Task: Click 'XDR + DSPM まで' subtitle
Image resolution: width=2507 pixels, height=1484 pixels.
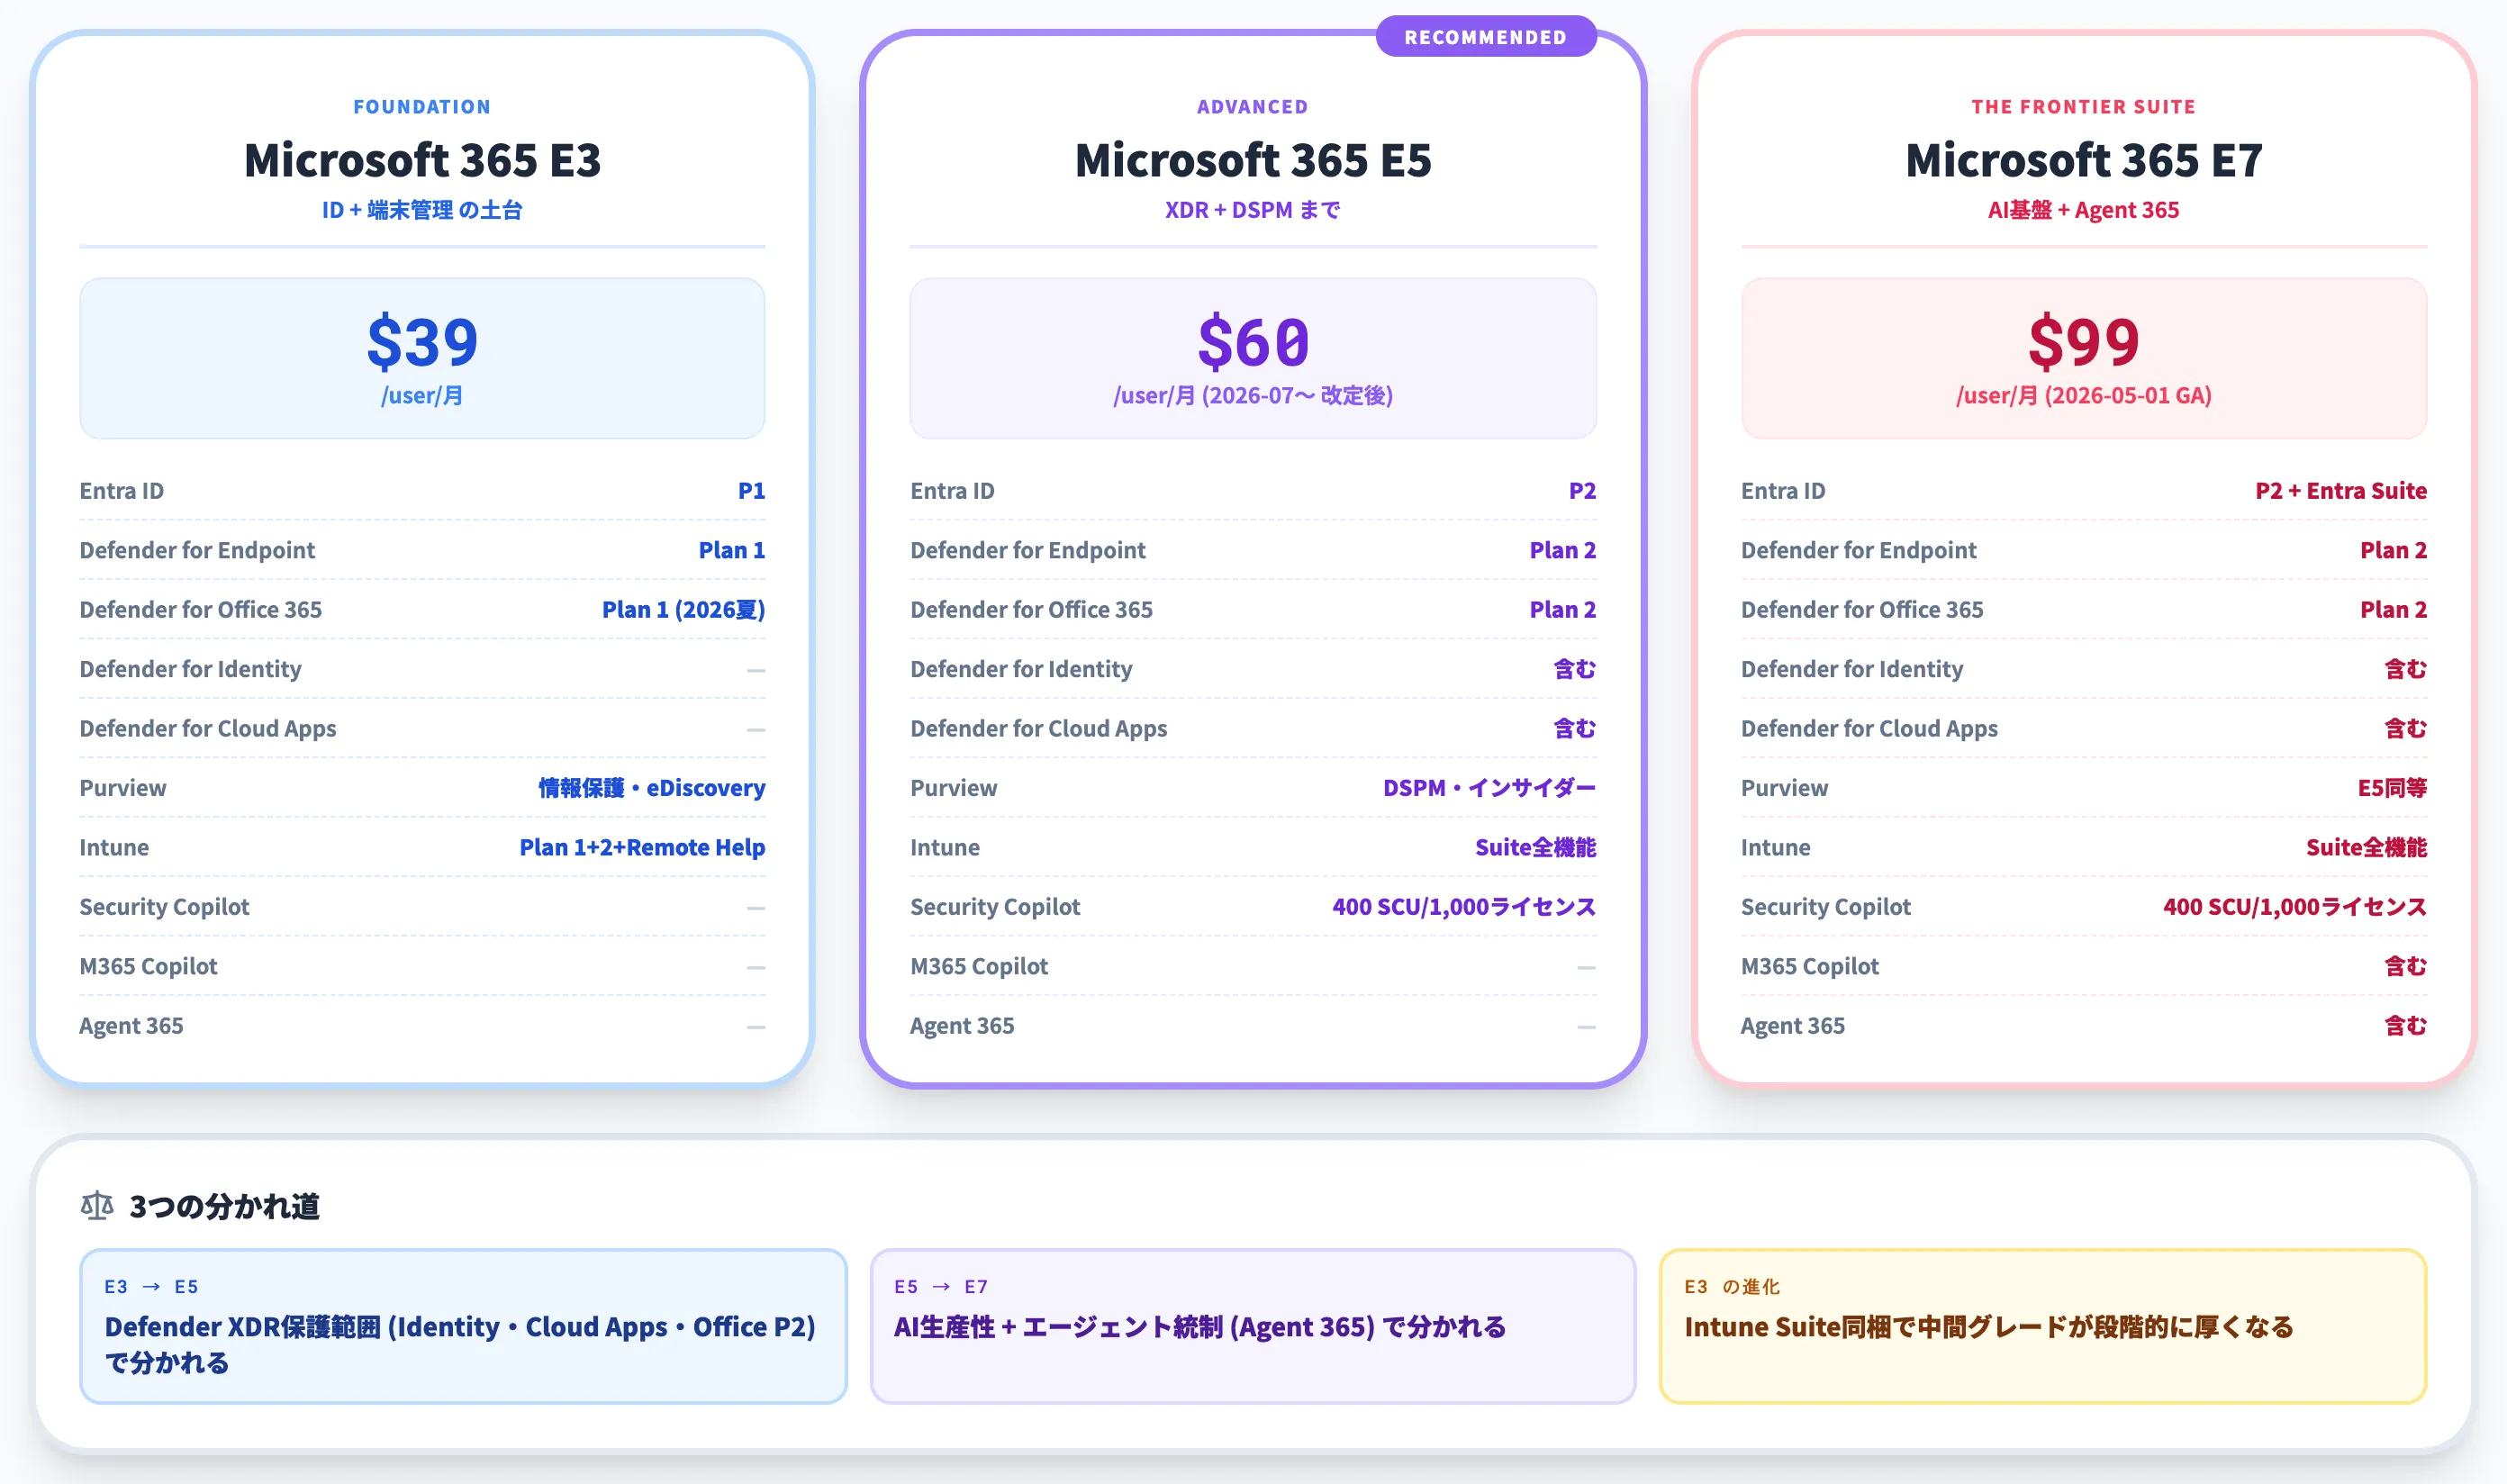Action: click(x=1253, y=210)
